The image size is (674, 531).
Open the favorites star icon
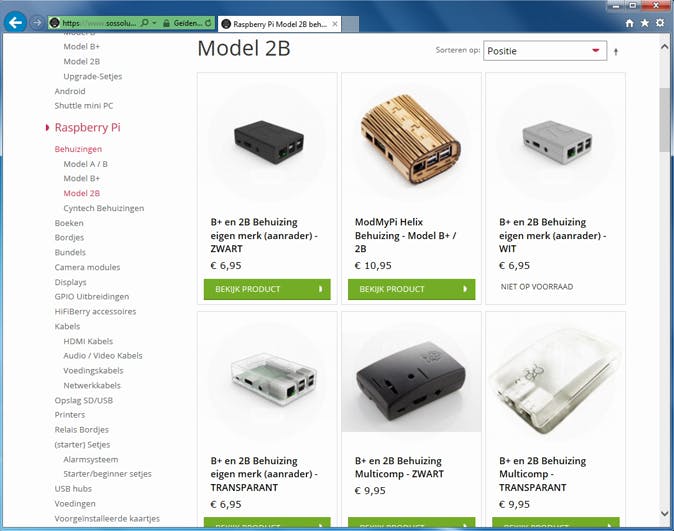[645, 23]
